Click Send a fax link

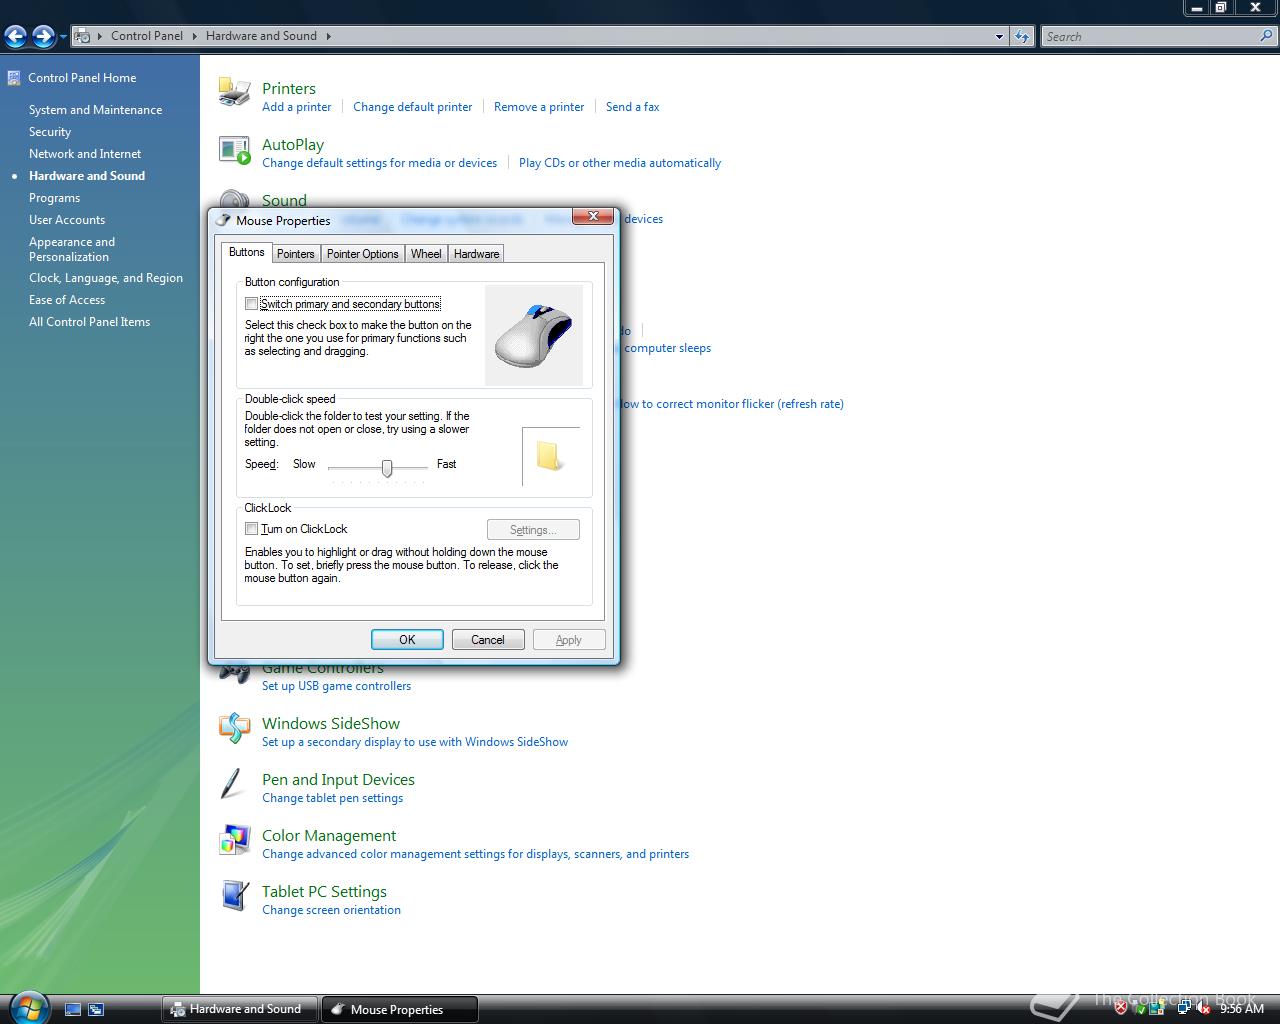[x=632, y=107]
